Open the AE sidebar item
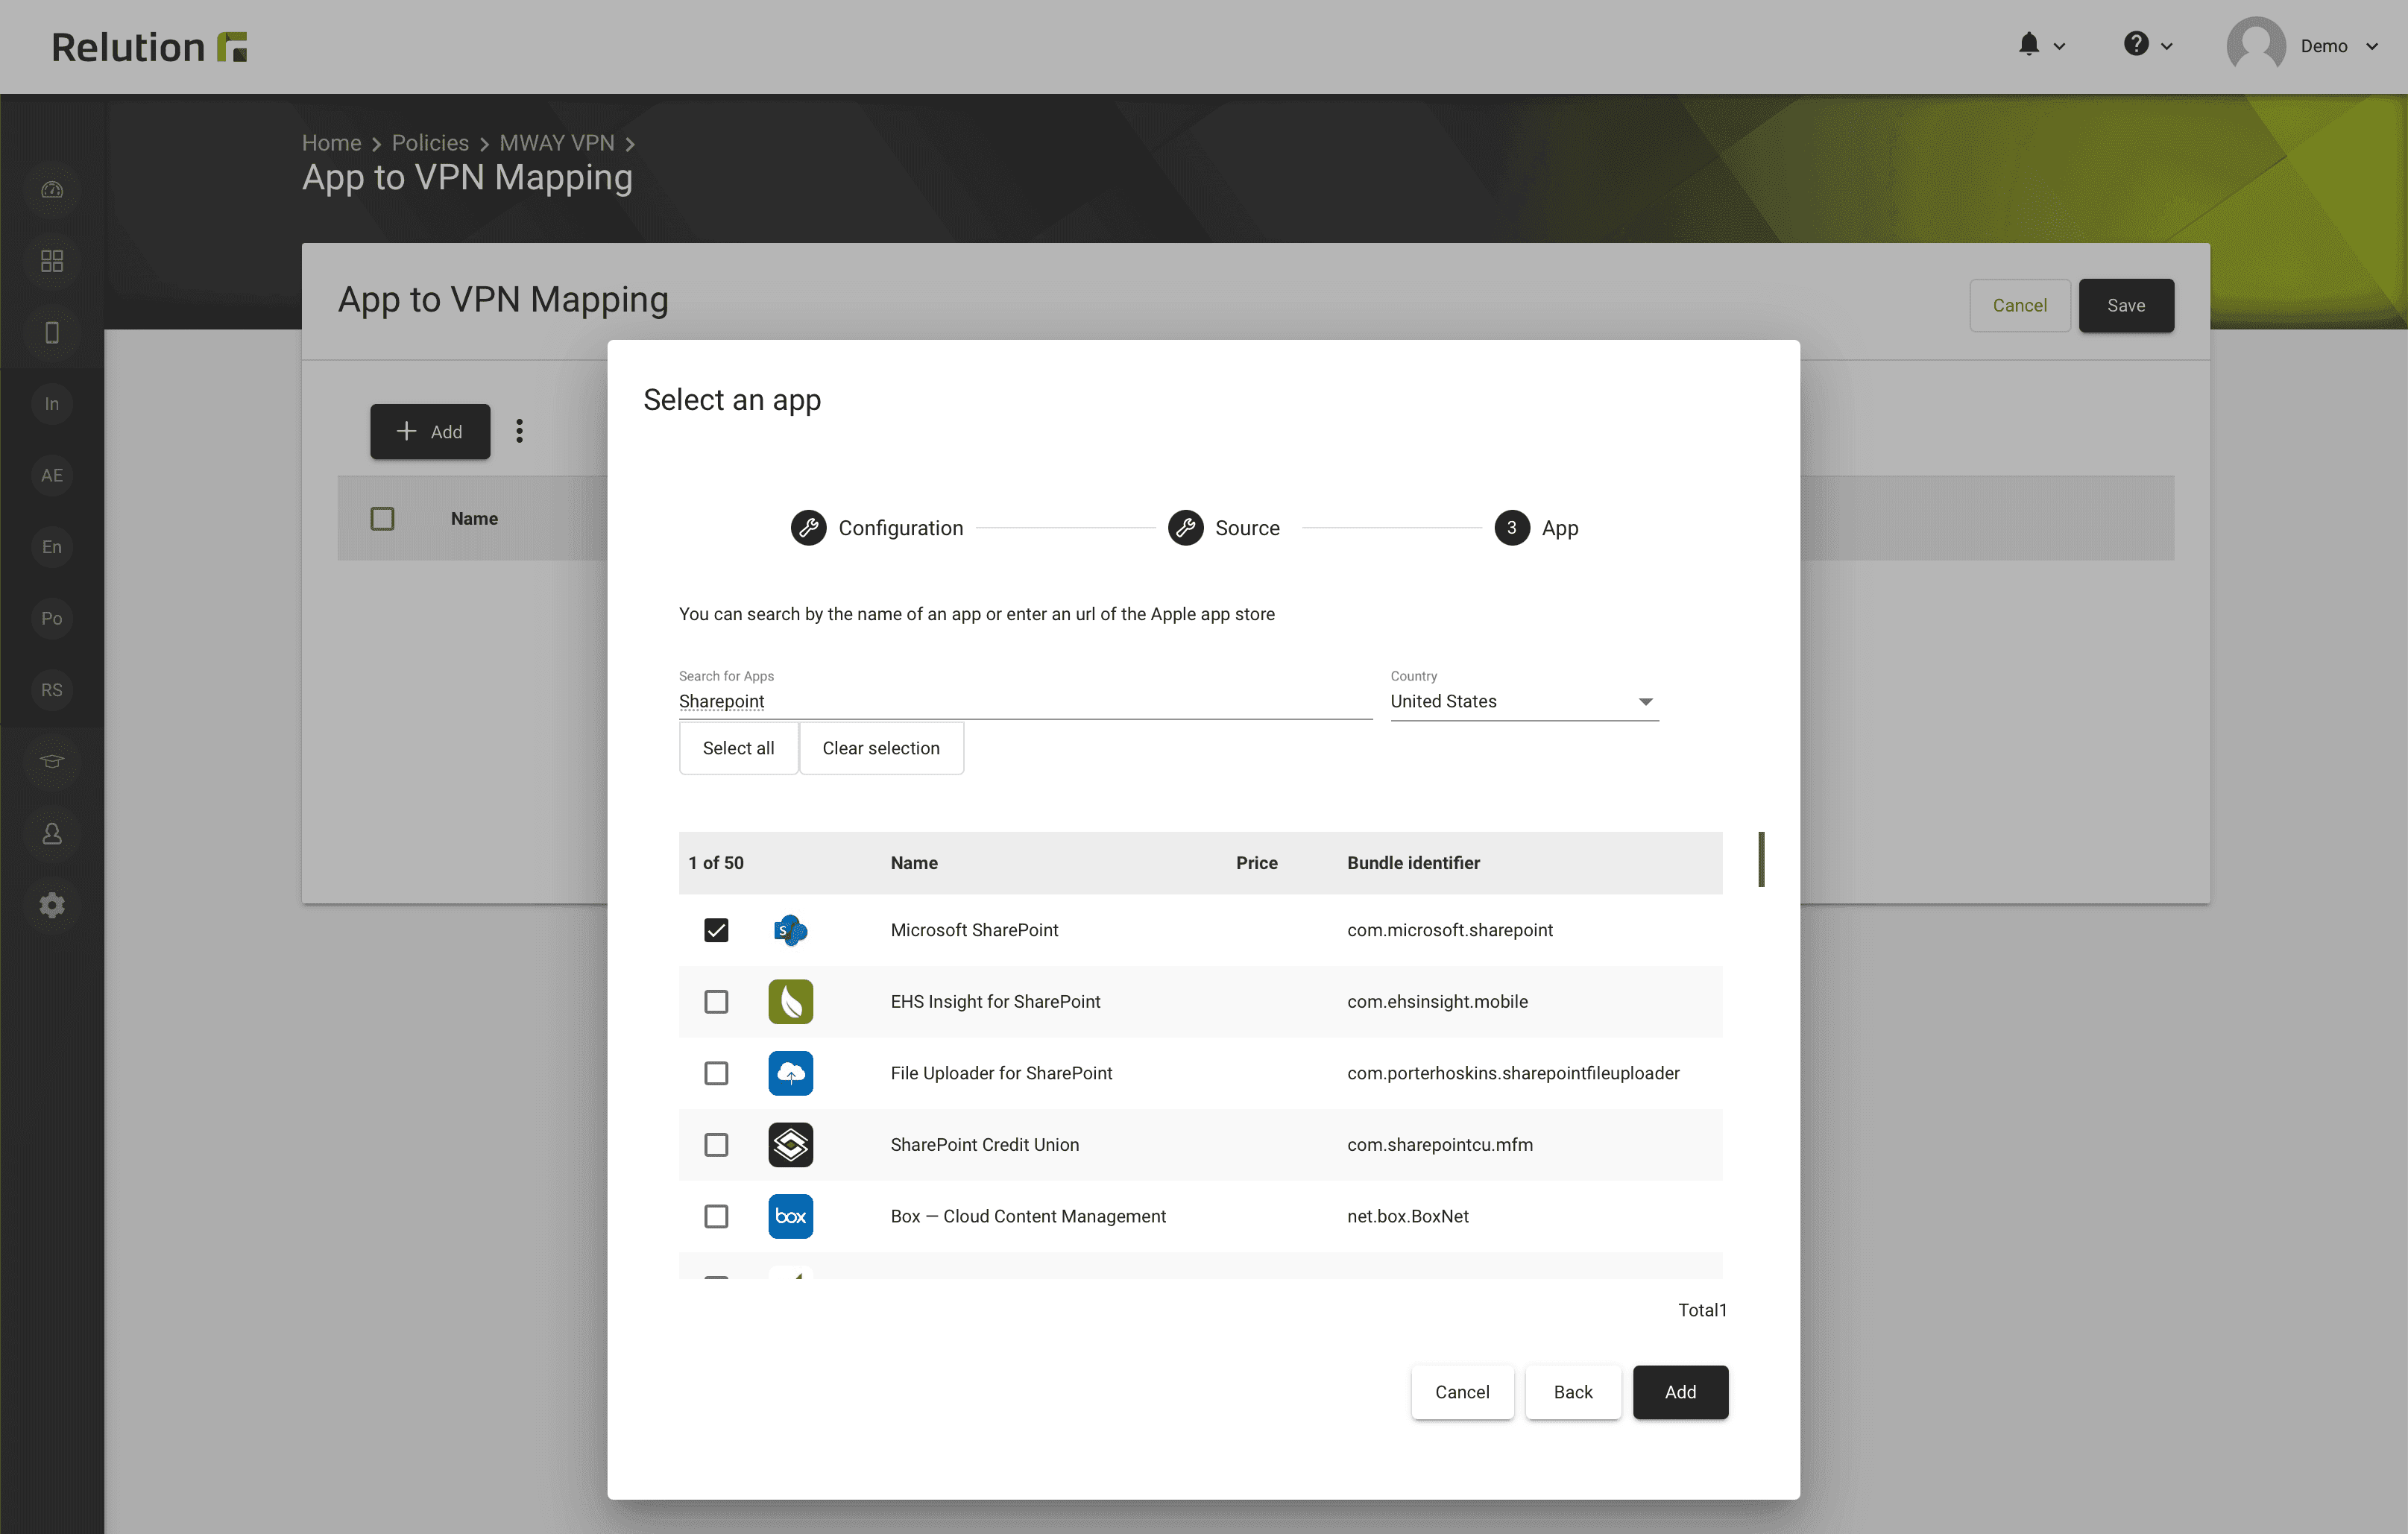 pyautogui.click(x=52, y=476)
